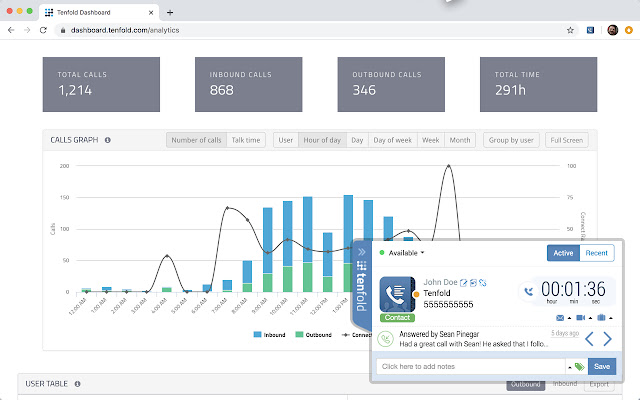Click the green tag icon beside notes
The height and width of the screenshot is (400, 640).
(580, 367)
